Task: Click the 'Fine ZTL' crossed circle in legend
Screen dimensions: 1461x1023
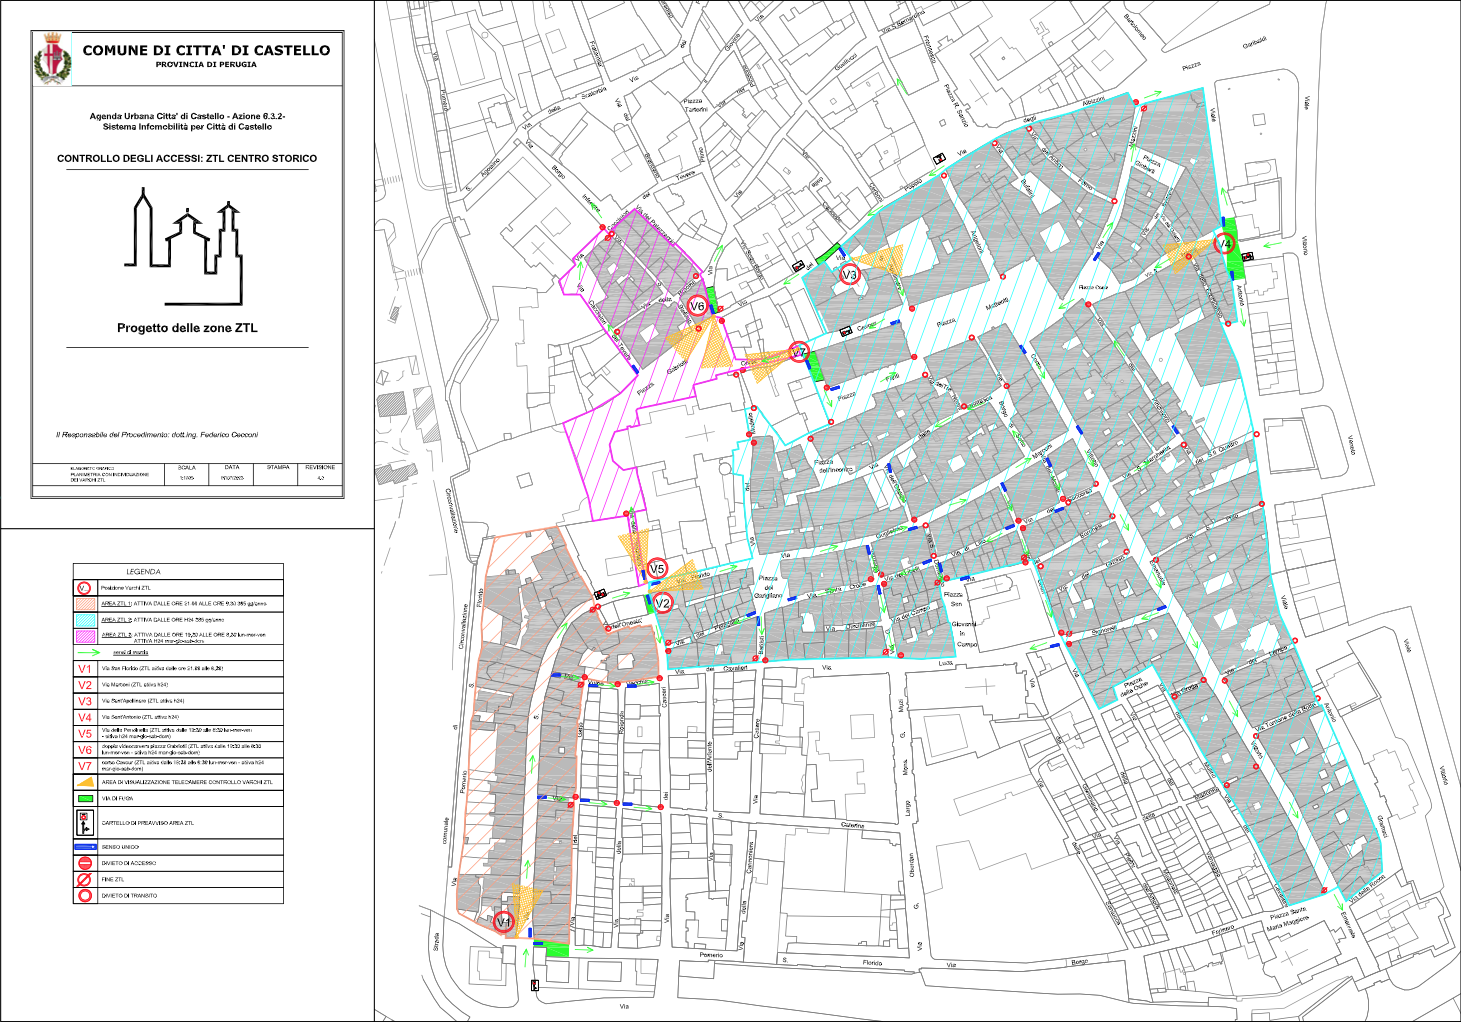Action: (x=85, y=879)
